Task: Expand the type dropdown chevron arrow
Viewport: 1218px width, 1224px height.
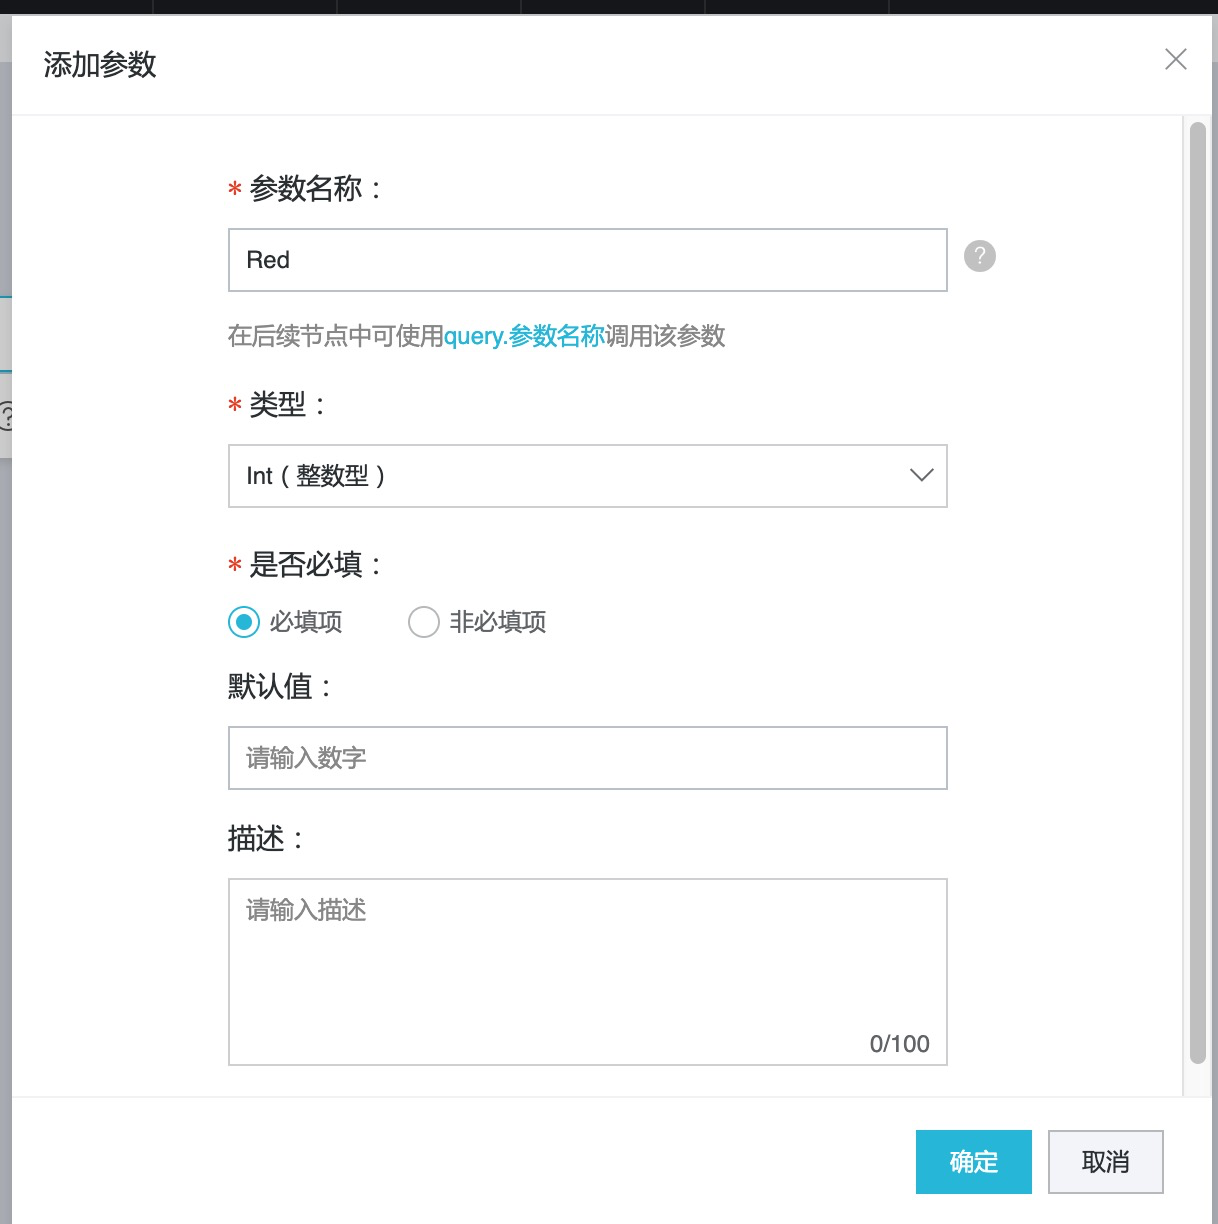Action: point(921,476)
